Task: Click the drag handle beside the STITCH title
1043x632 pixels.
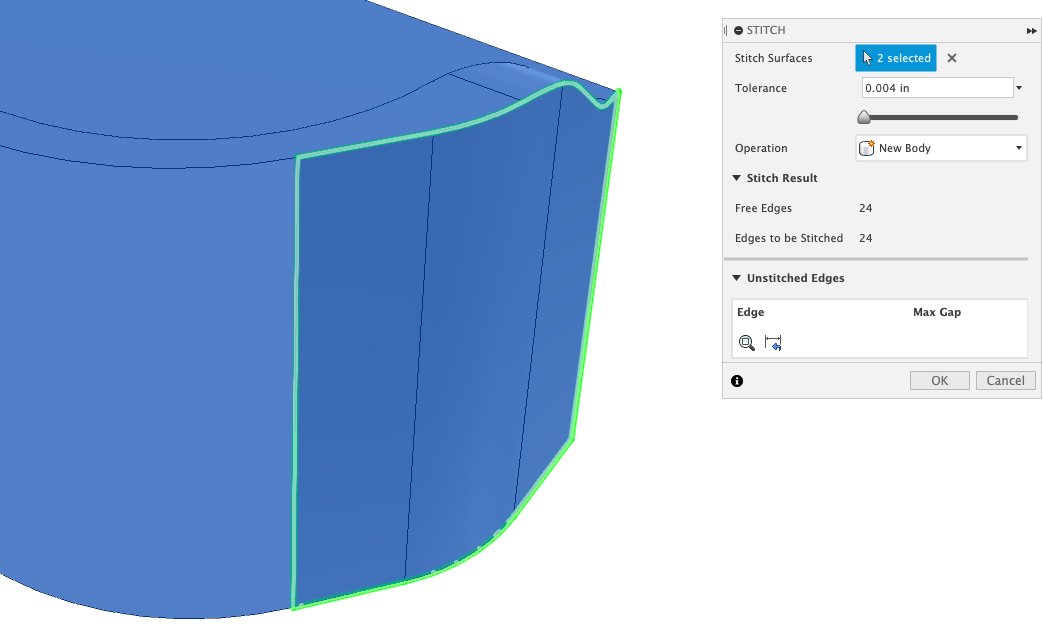Action: point(726,30)
